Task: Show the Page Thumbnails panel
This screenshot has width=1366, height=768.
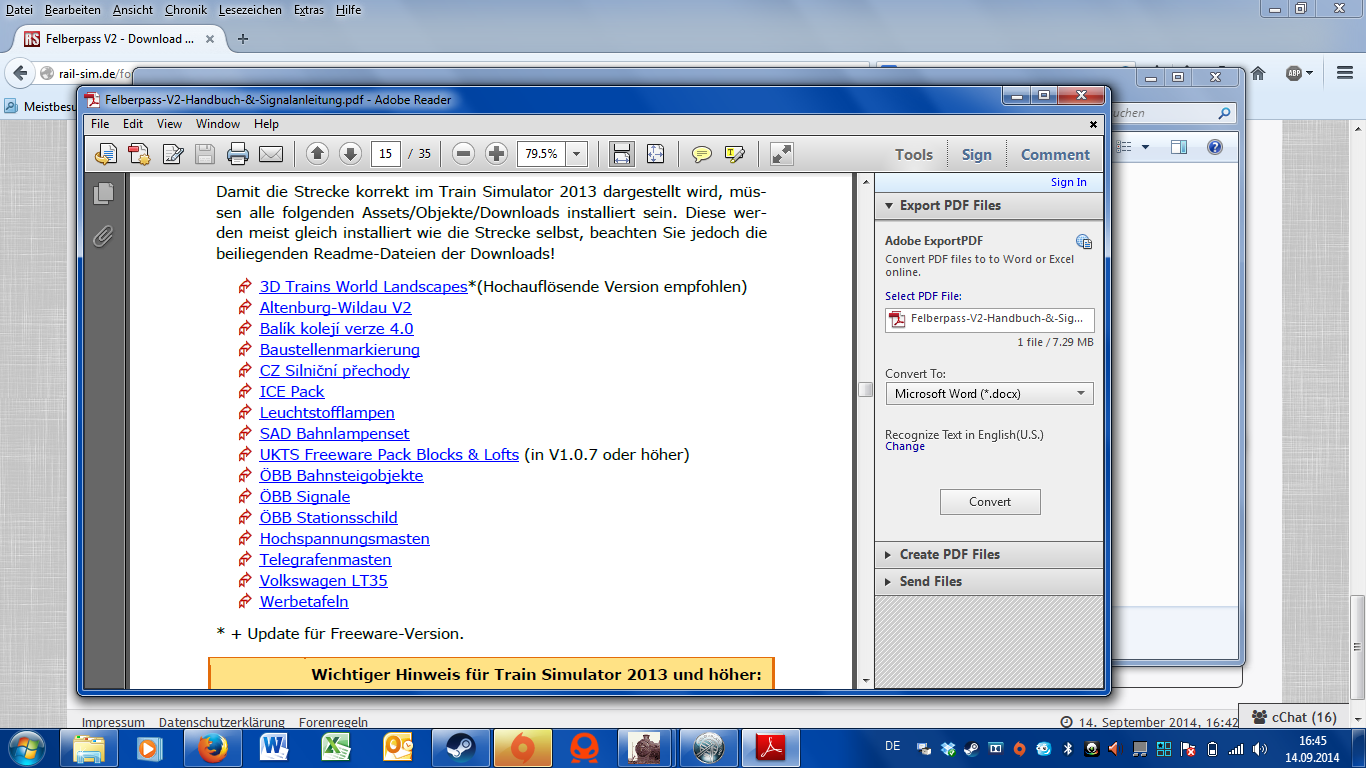Action: [103, 194]
